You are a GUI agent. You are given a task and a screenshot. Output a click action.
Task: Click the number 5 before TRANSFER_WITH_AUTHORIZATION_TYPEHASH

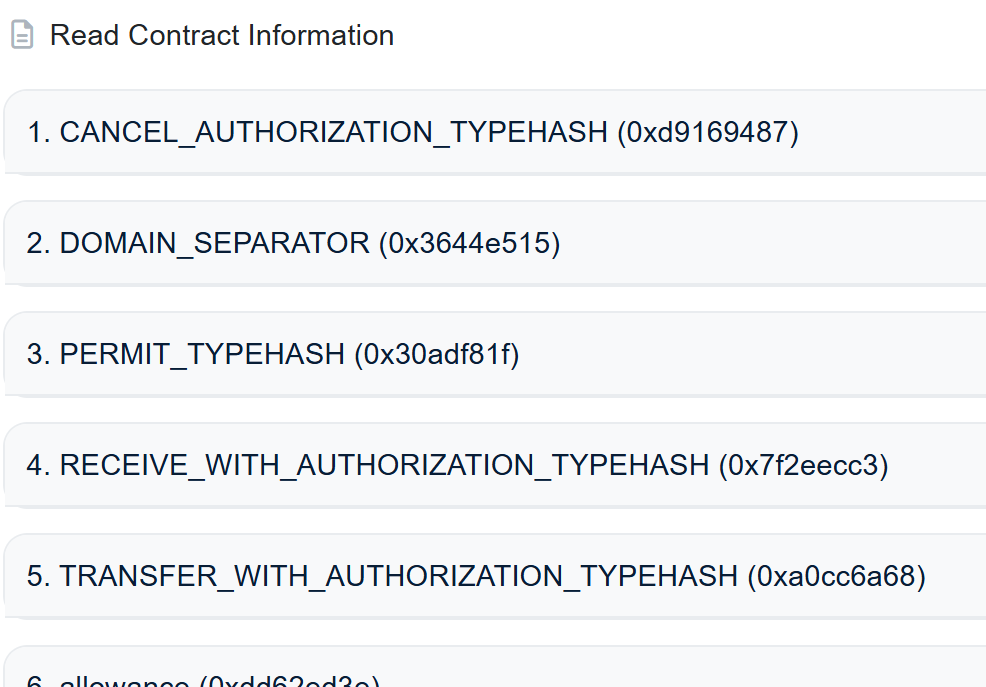pos(37,576)
